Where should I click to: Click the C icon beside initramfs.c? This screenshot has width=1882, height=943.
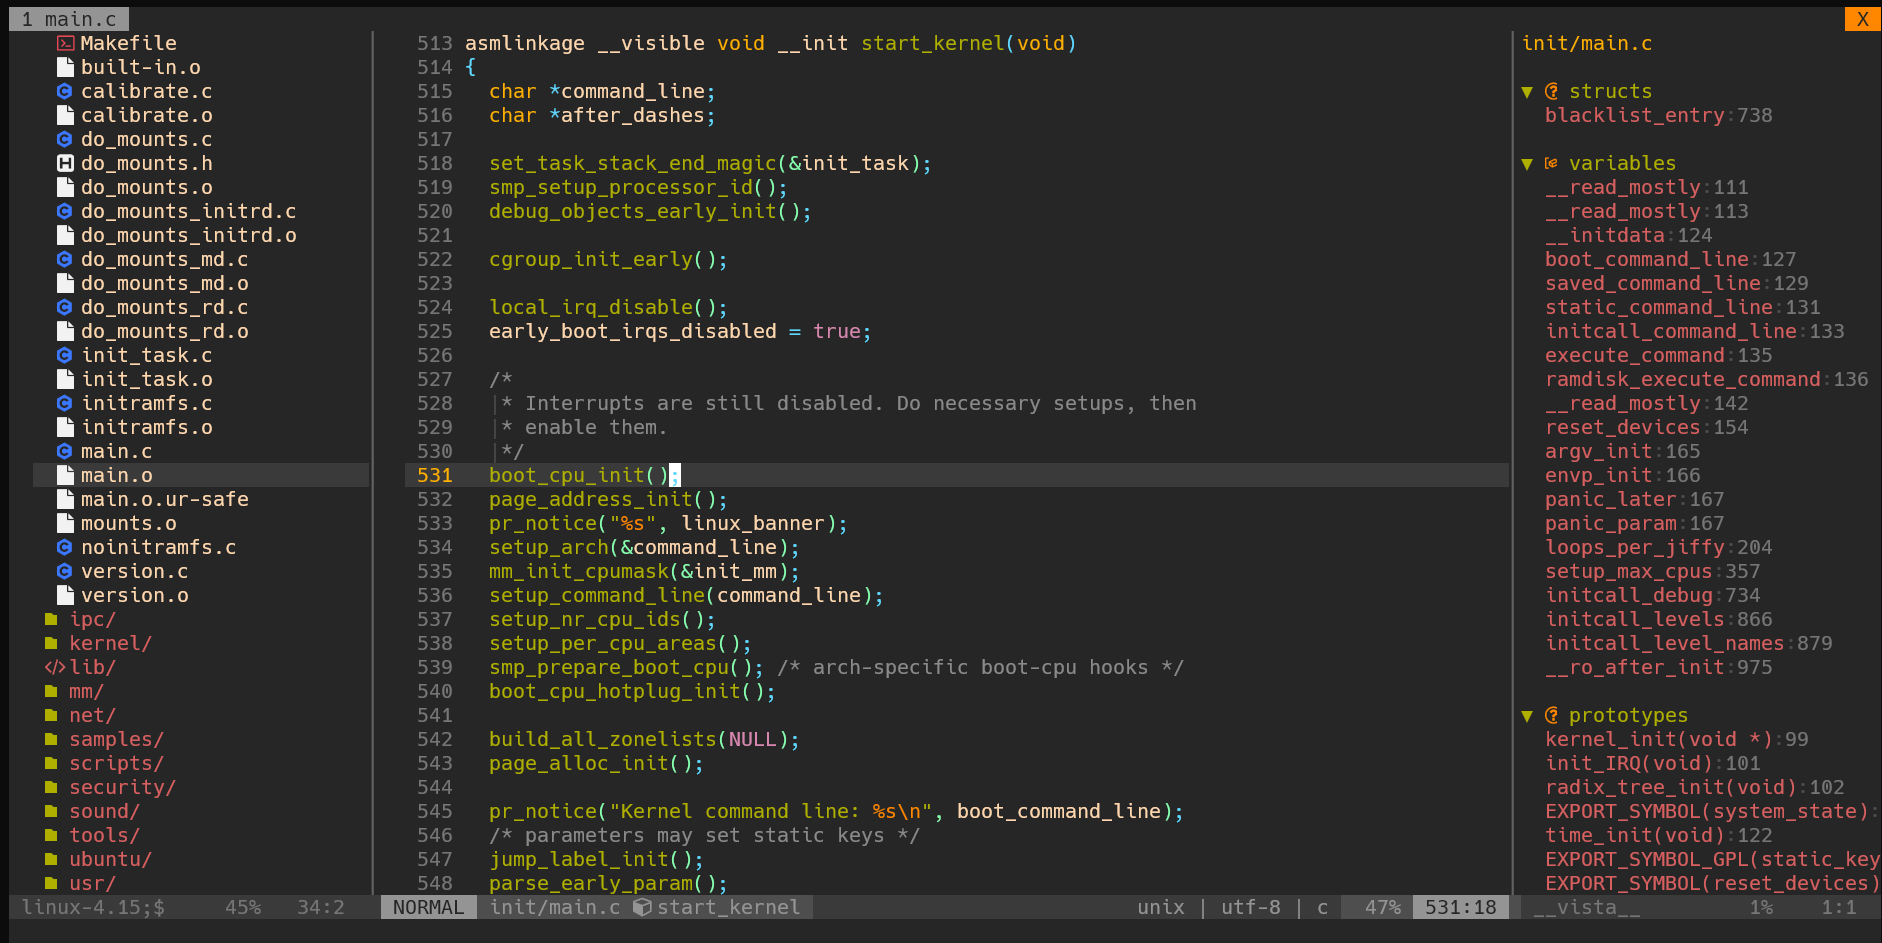pos(65,403)
